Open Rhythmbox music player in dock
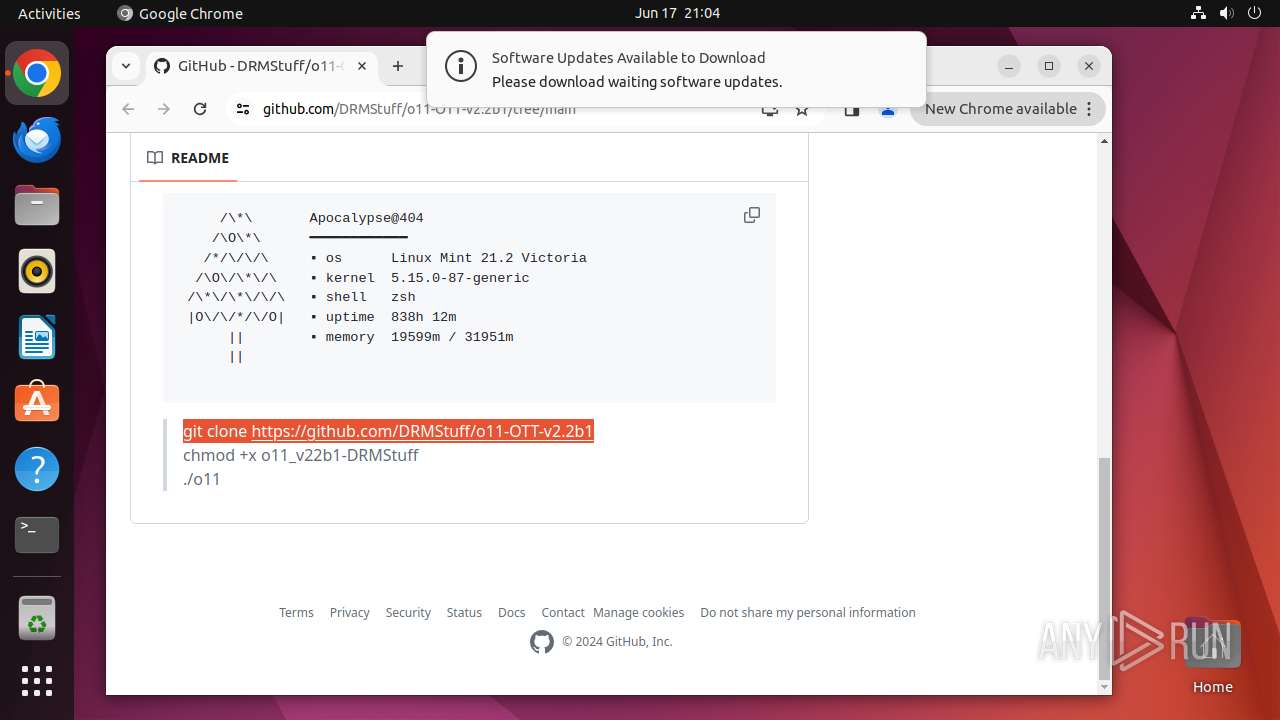Viewport: 1280px width, 720px height. (x=37, y=272)
